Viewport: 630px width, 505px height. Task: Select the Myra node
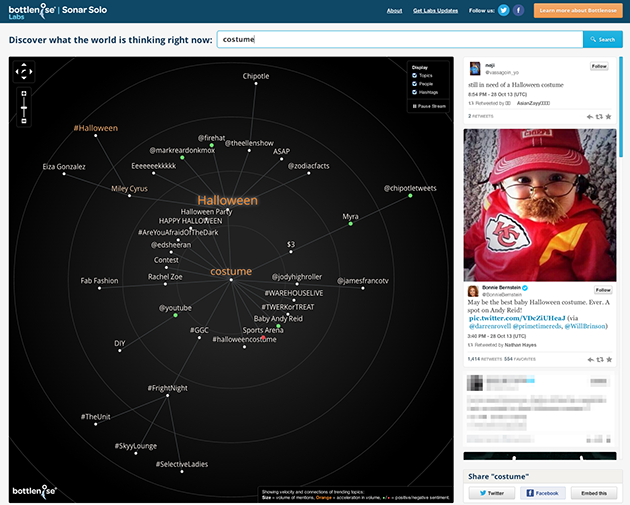coord(350,216)
